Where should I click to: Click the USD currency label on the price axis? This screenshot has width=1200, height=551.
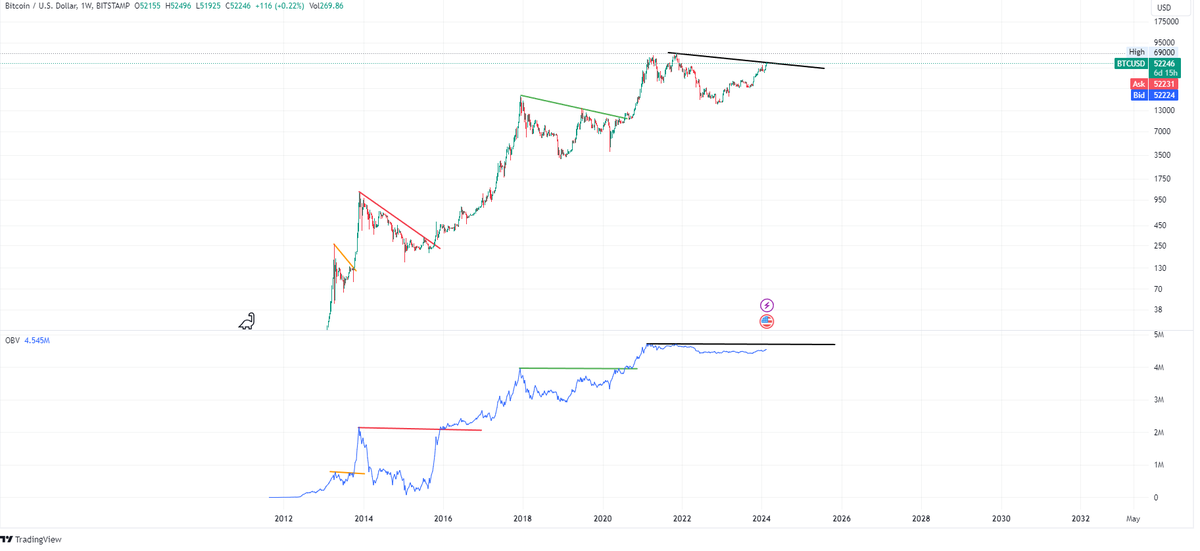pyautogui.click(x=1163, y=7)
